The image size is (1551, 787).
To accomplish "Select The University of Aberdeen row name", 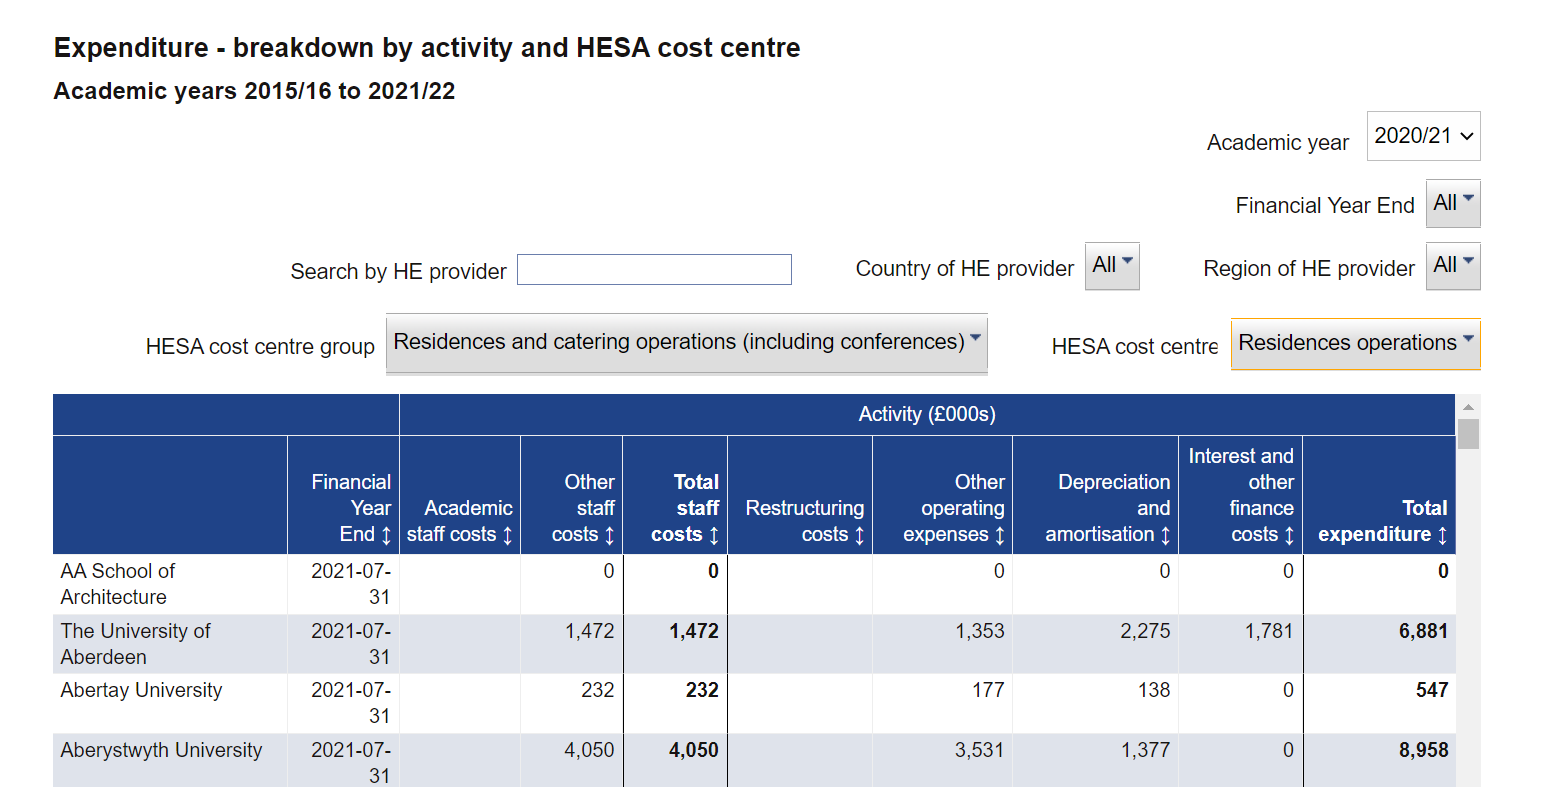I will 135,644.
